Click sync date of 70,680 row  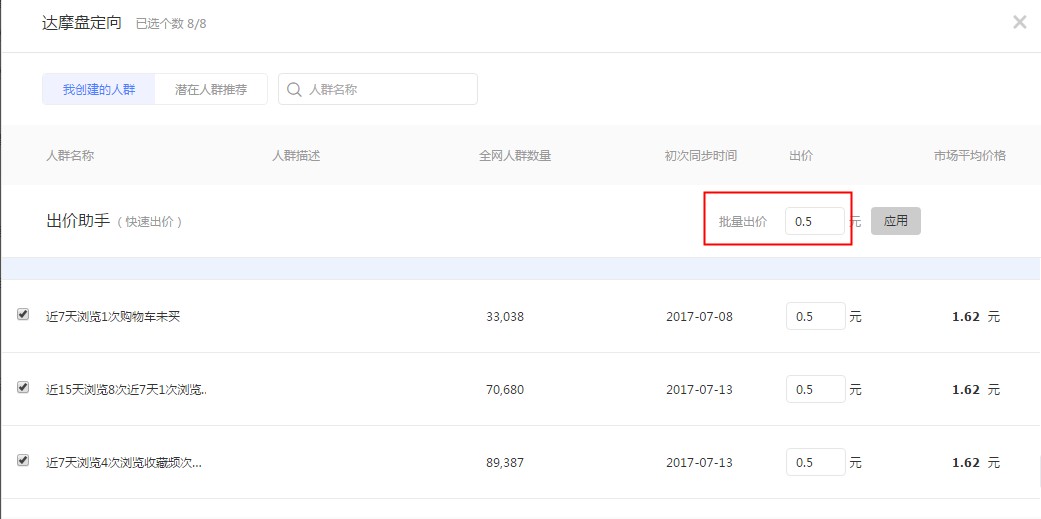(699, 390)
